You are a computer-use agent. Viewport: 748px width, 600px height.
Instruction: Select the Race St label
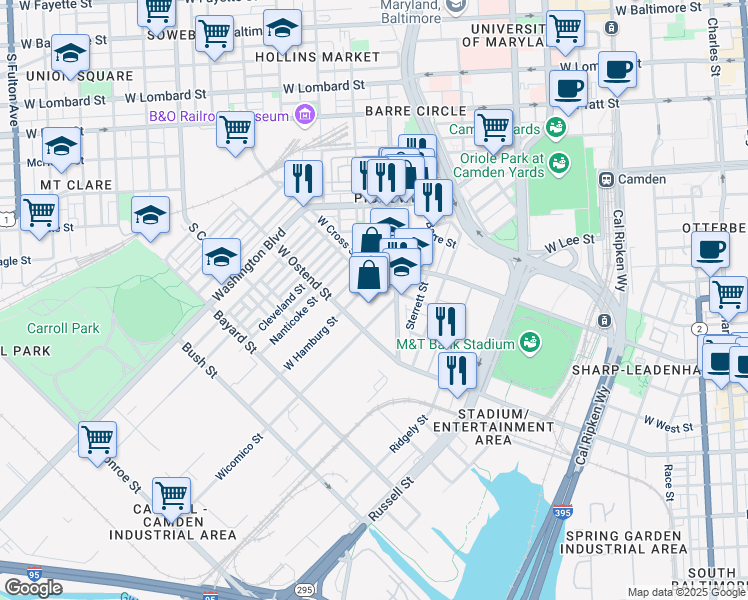tap(669, 483)
